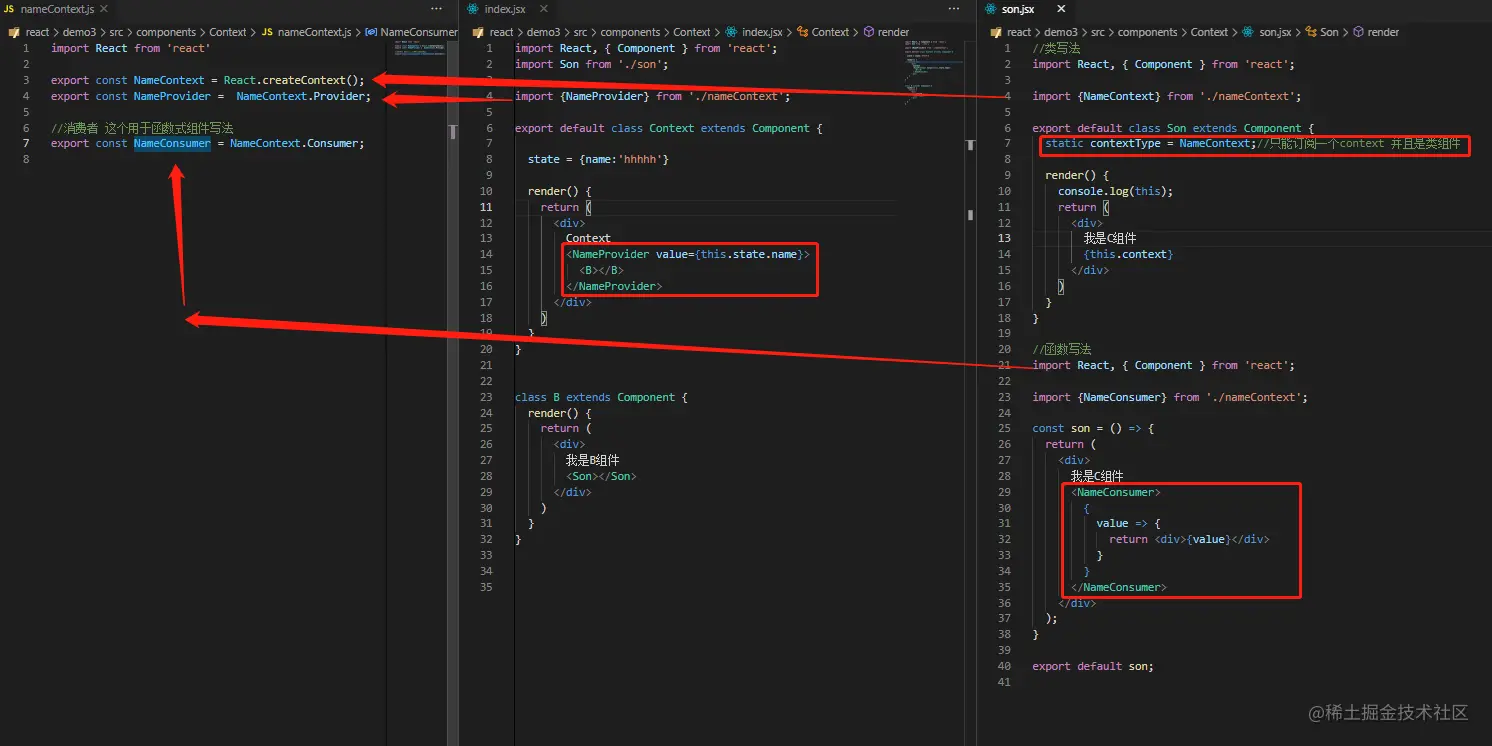Open More Actions menu in nameContext.js pane
The height and width of the screenshot is (746, 1492).
436,9
